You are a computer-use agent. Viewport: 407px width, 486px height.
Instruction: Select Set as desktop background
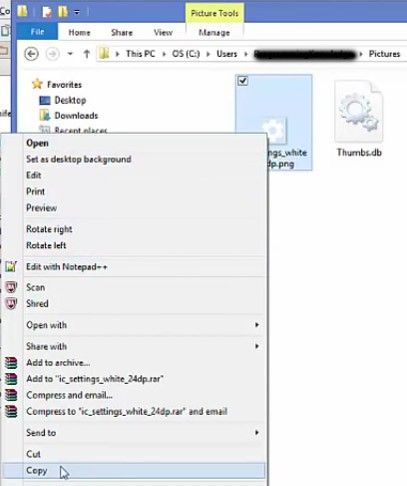(x=79, y=159)
